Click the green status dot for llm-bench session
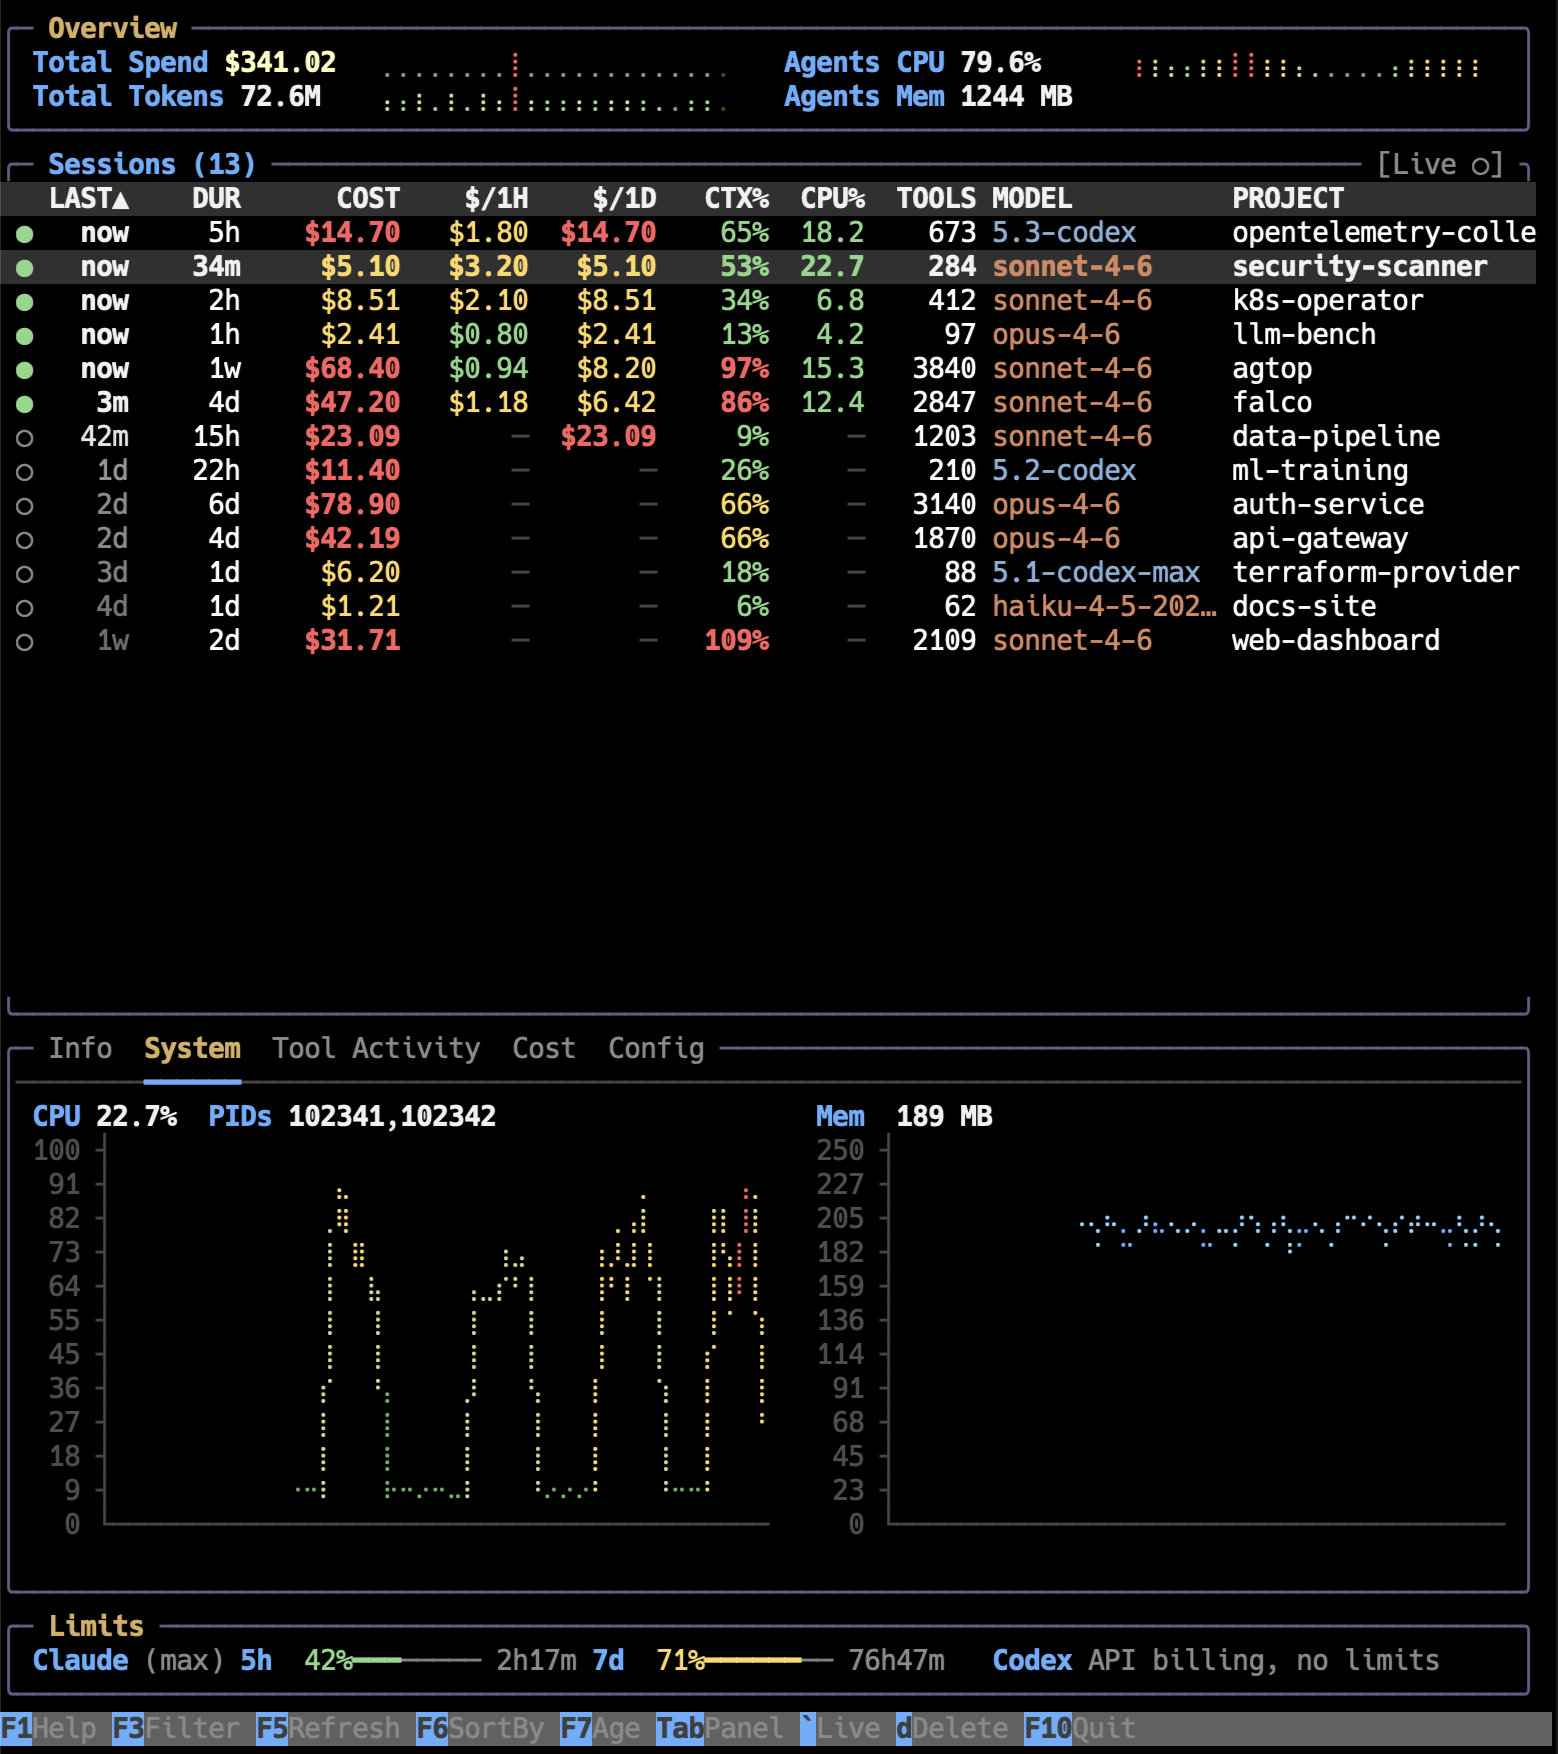1558x1754 pixels. click(25, 336)
